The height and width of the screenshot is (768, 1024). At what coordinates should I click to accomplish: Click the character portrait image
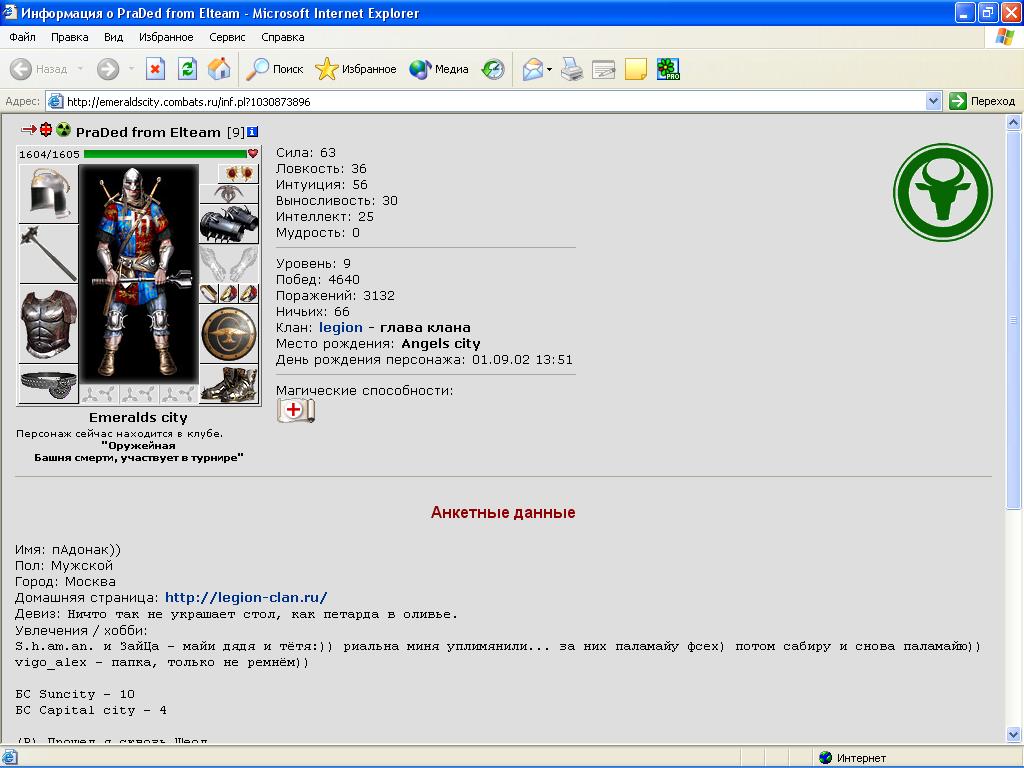click(138, 274)
